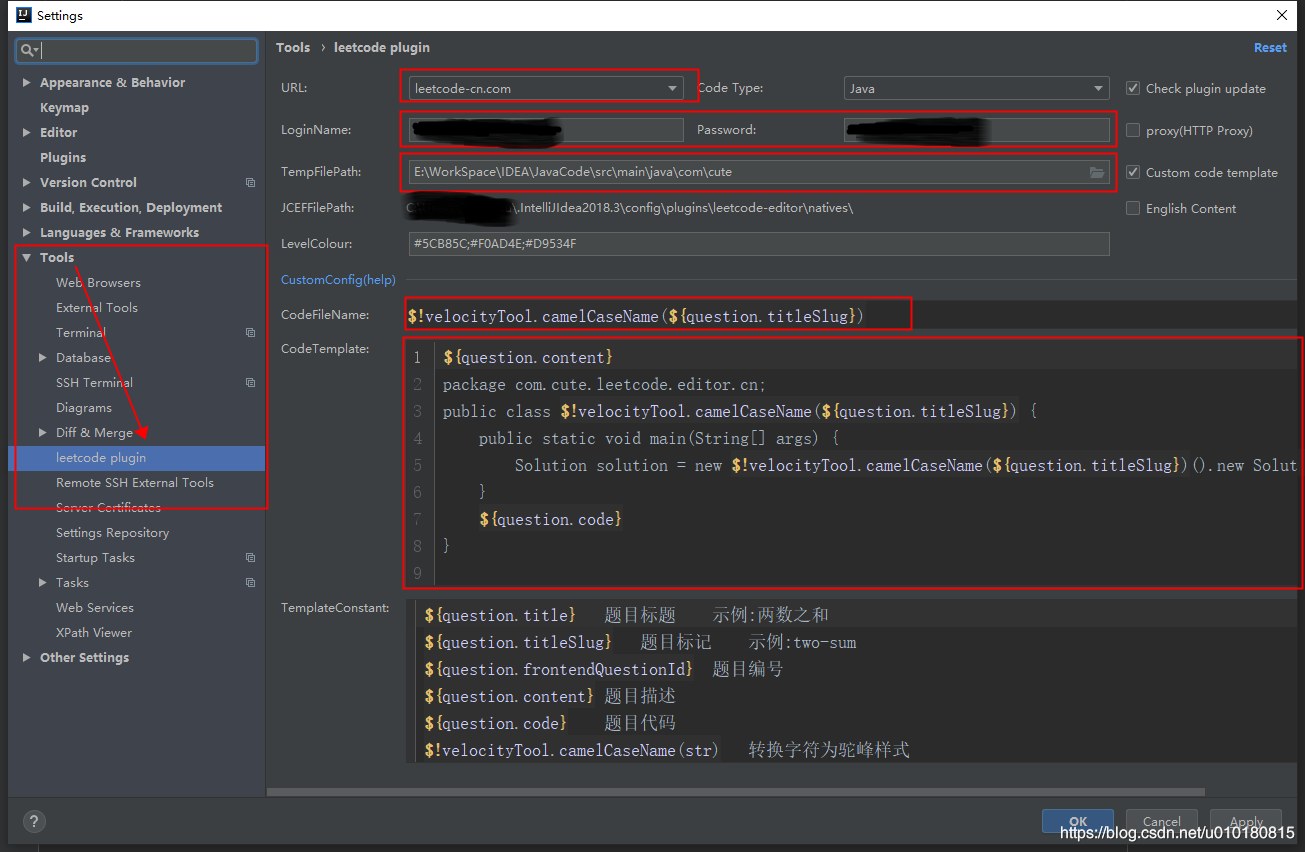Click the small icon beside Terminal
This screenshot has width=1305, height=852.
coord(249,332)
